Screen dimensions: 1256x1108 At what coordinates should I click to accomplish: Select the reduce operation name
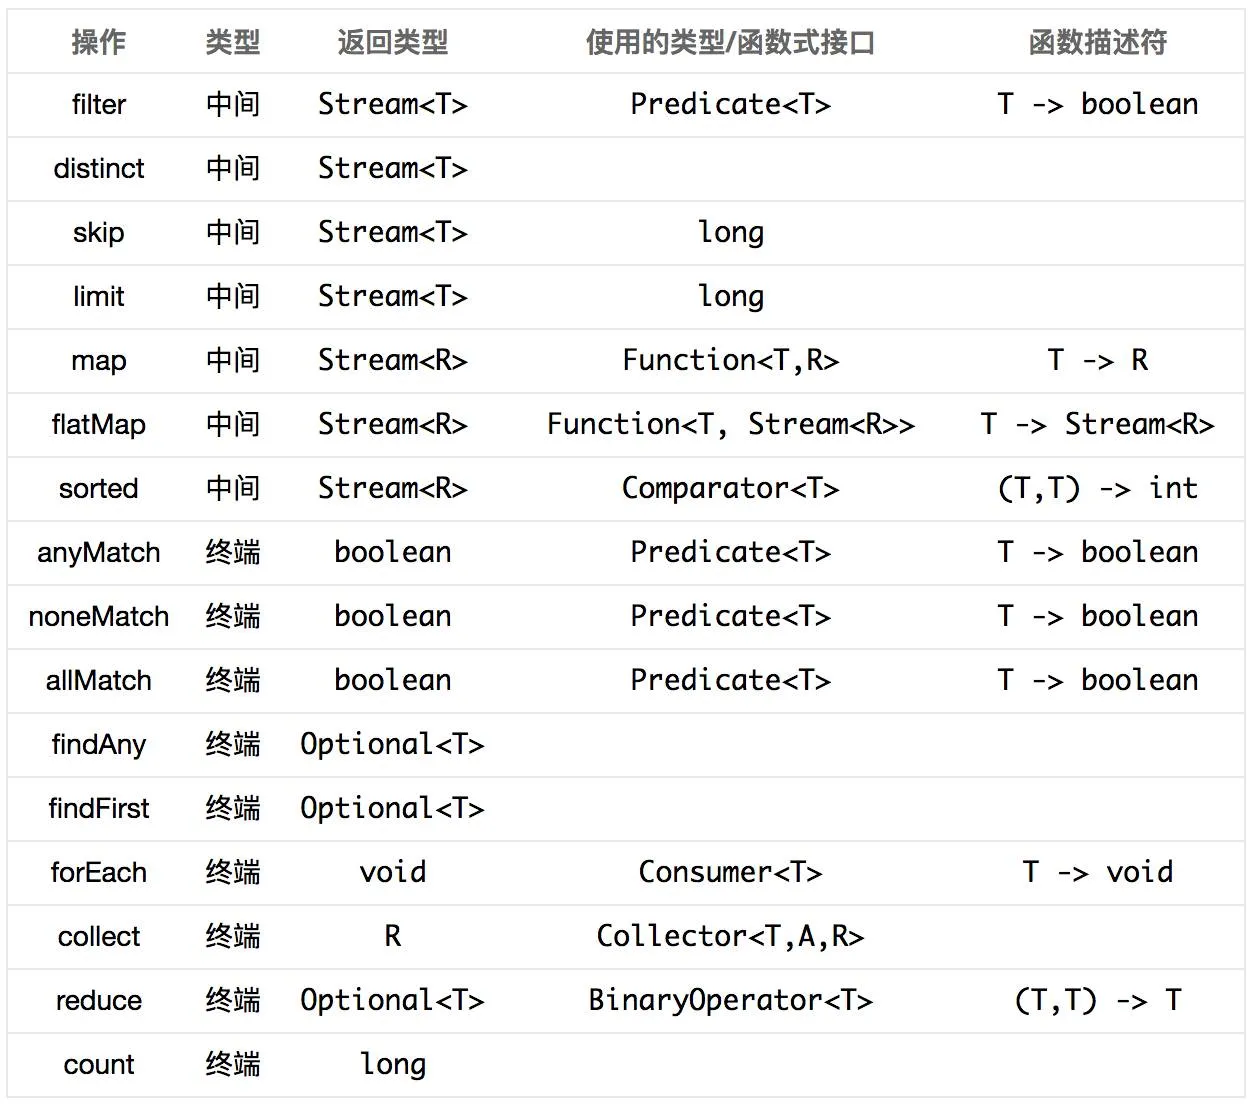pos(98,1001)
